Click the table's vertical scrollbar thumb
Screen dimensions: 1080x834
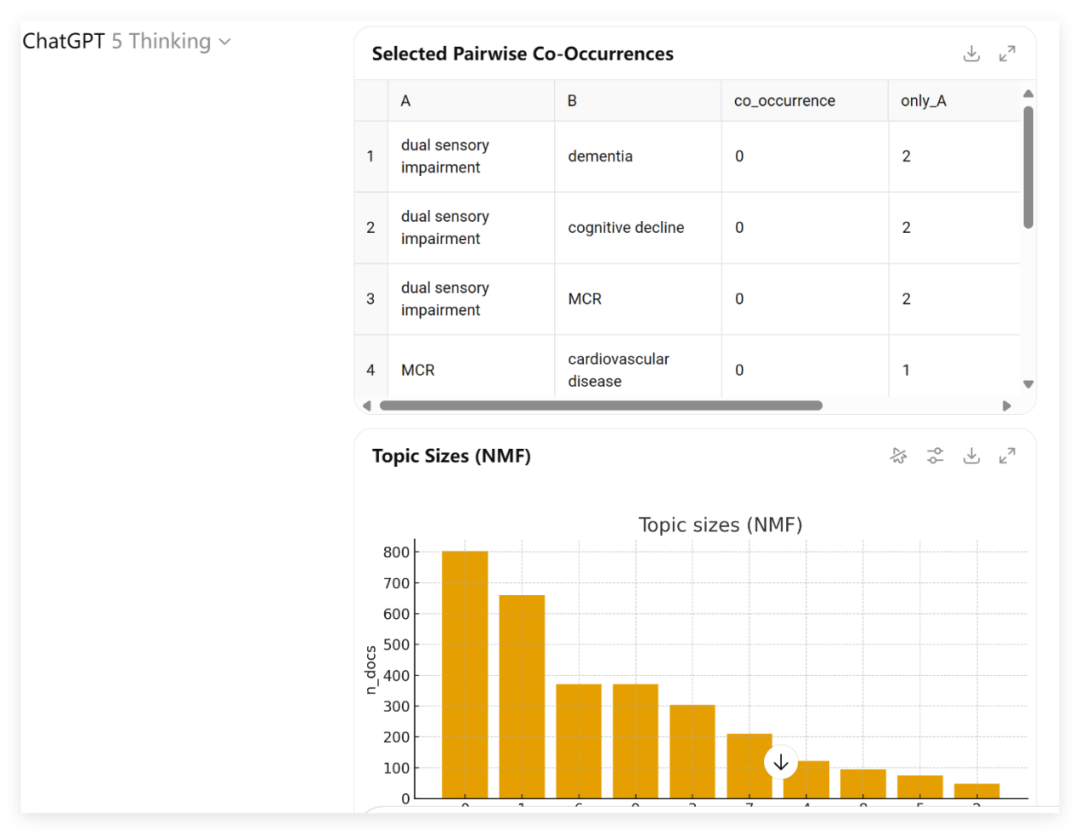1028,167
